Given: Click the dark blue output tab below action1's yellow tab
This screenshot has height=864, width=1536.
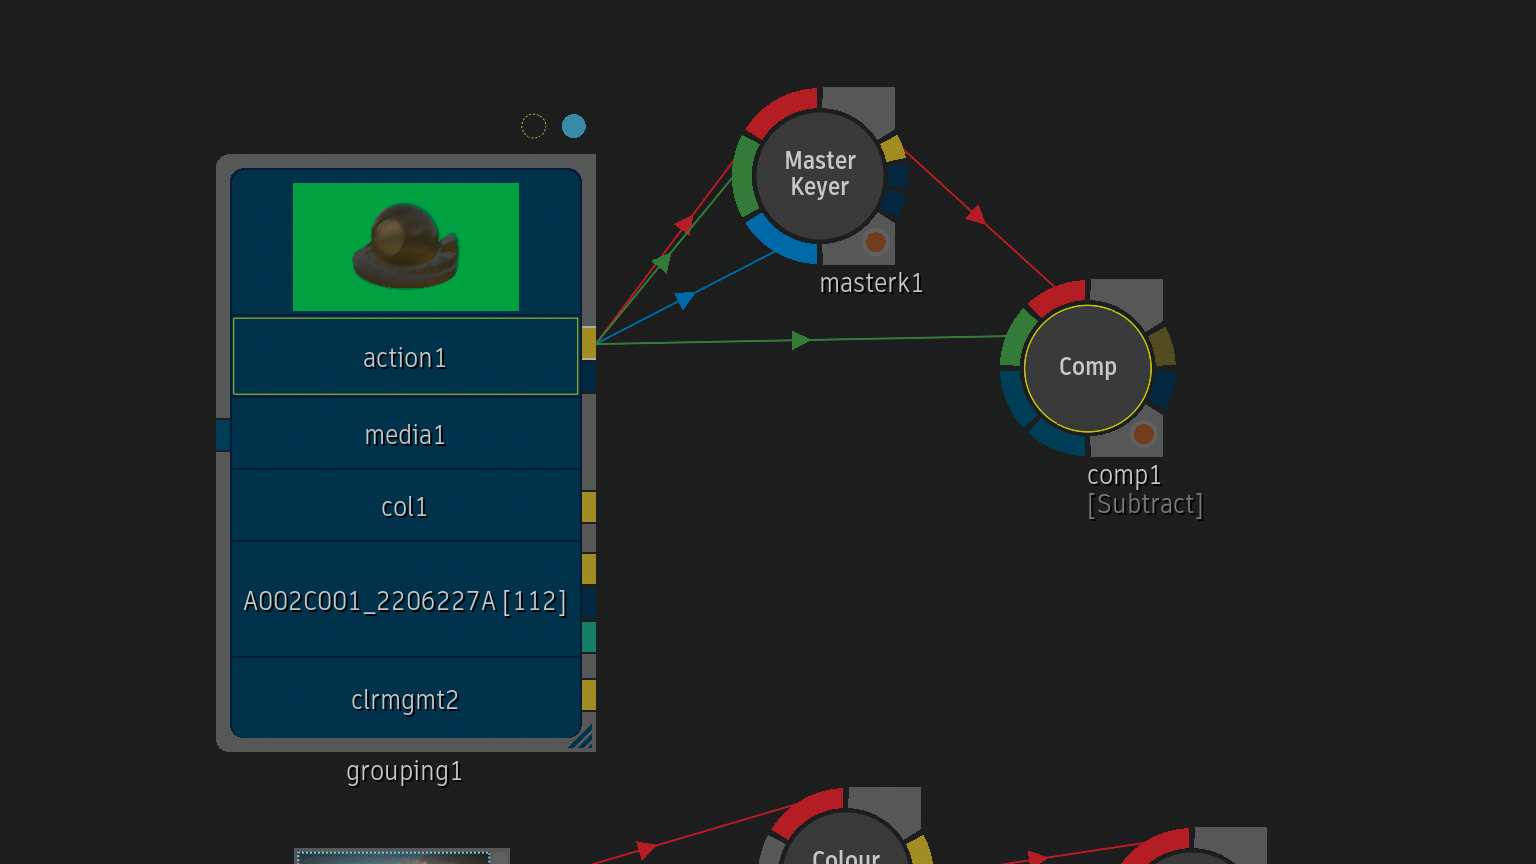Looking at the screenshot, I should (x=589, y=377).
